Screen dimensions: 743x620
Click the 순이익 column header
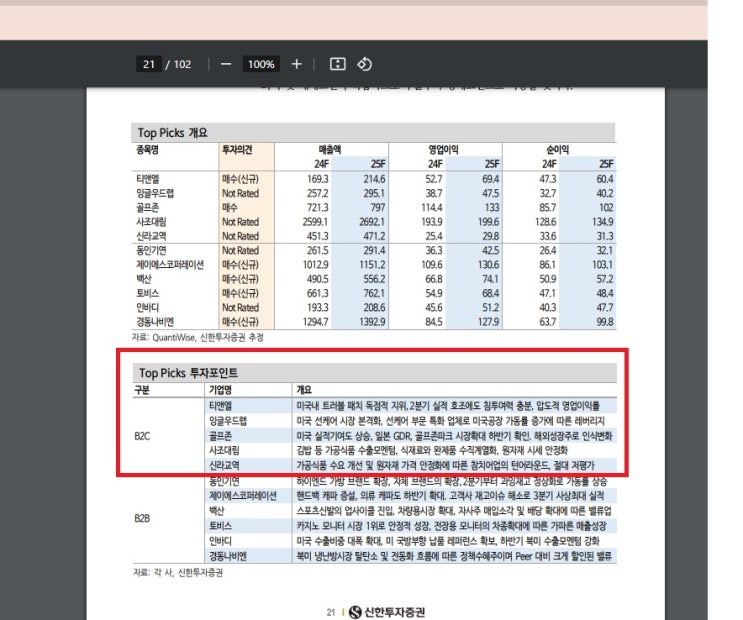[x=558, y=150]
